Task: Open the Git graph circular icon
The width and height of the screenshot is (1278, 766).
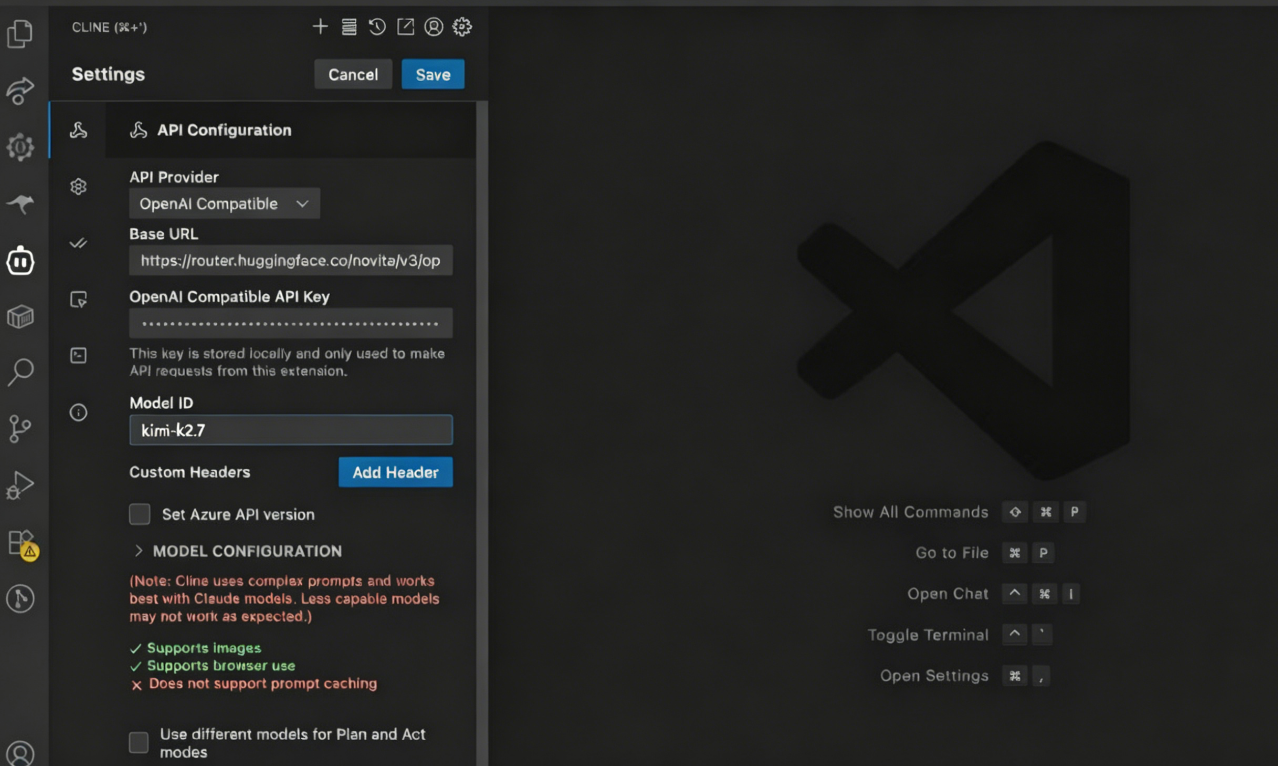Action: (20, 598)
